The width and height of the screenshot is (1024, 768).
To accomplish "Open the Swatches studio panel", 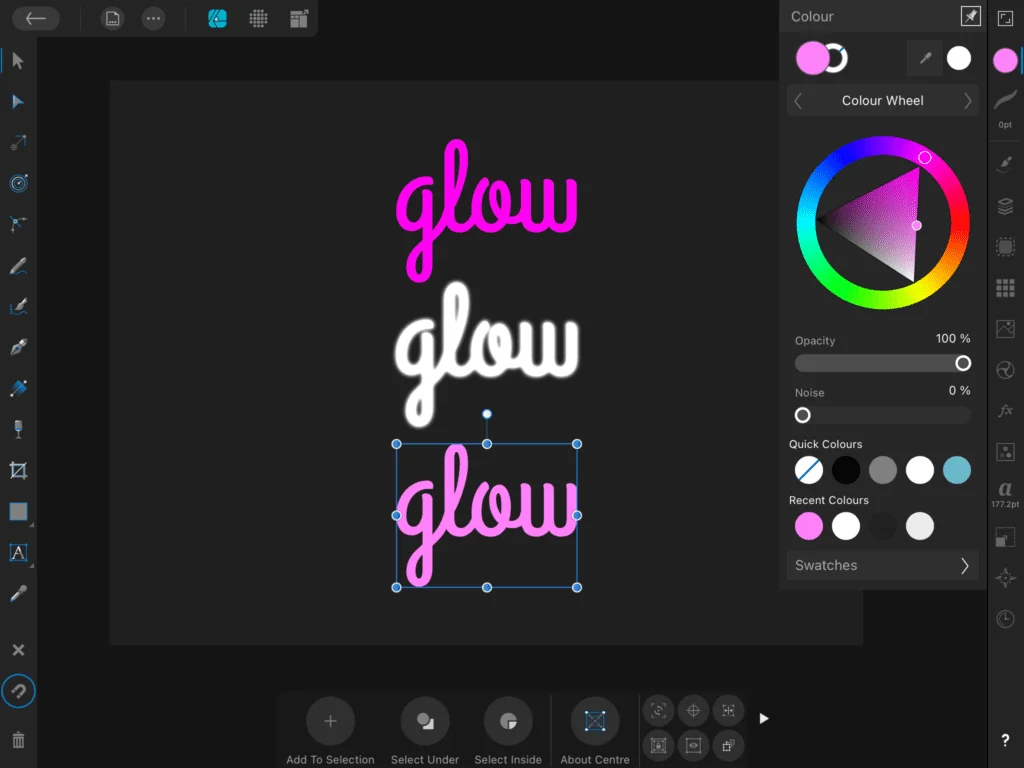I will pos(1005,288).
